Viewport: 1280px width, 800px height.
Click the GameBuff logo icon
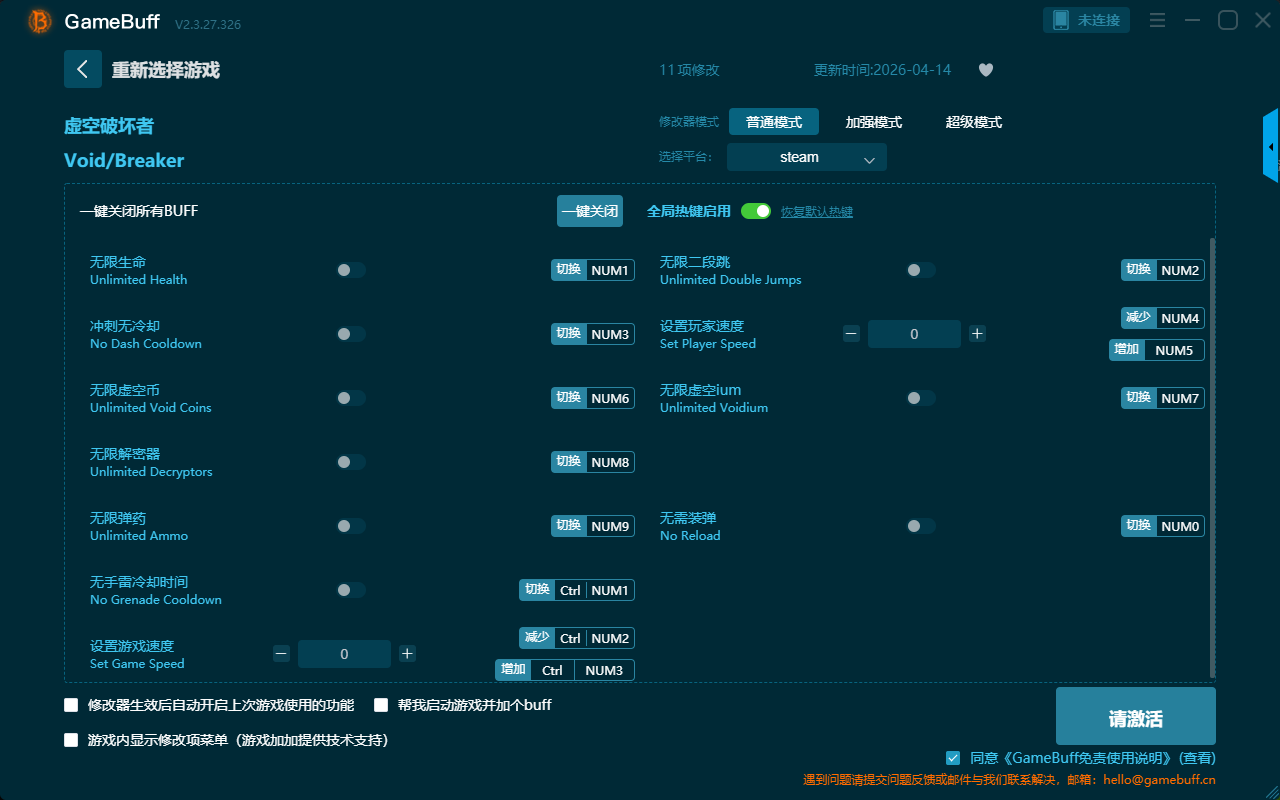click(40, 21)
